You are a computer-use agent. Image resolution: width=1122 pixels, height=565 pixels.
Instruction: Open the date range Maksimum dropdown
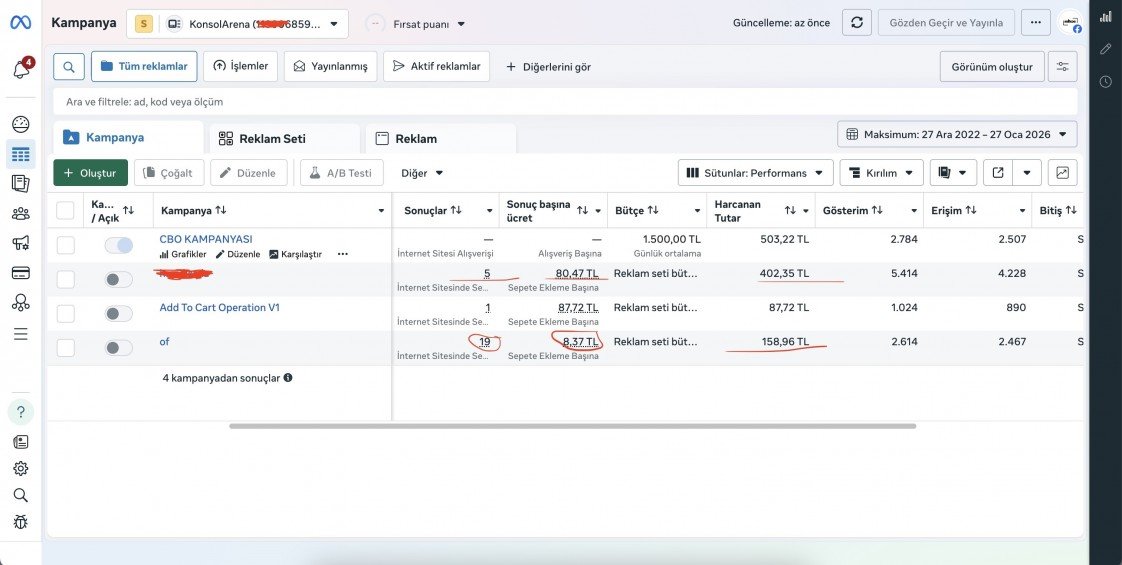(x=957, y=134)
